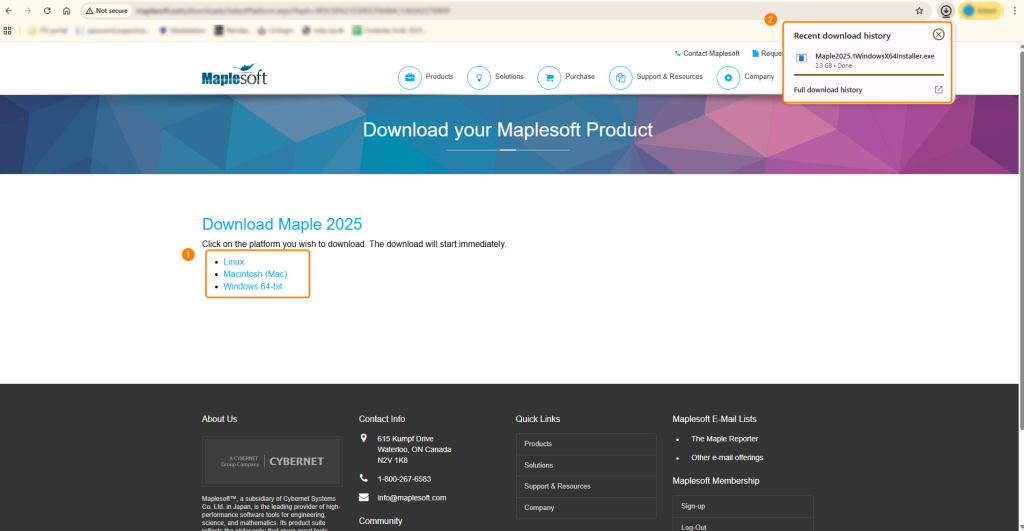This screenshot has height=531, width=1024.
Task: Open Full download history
Action: (828, 90)
